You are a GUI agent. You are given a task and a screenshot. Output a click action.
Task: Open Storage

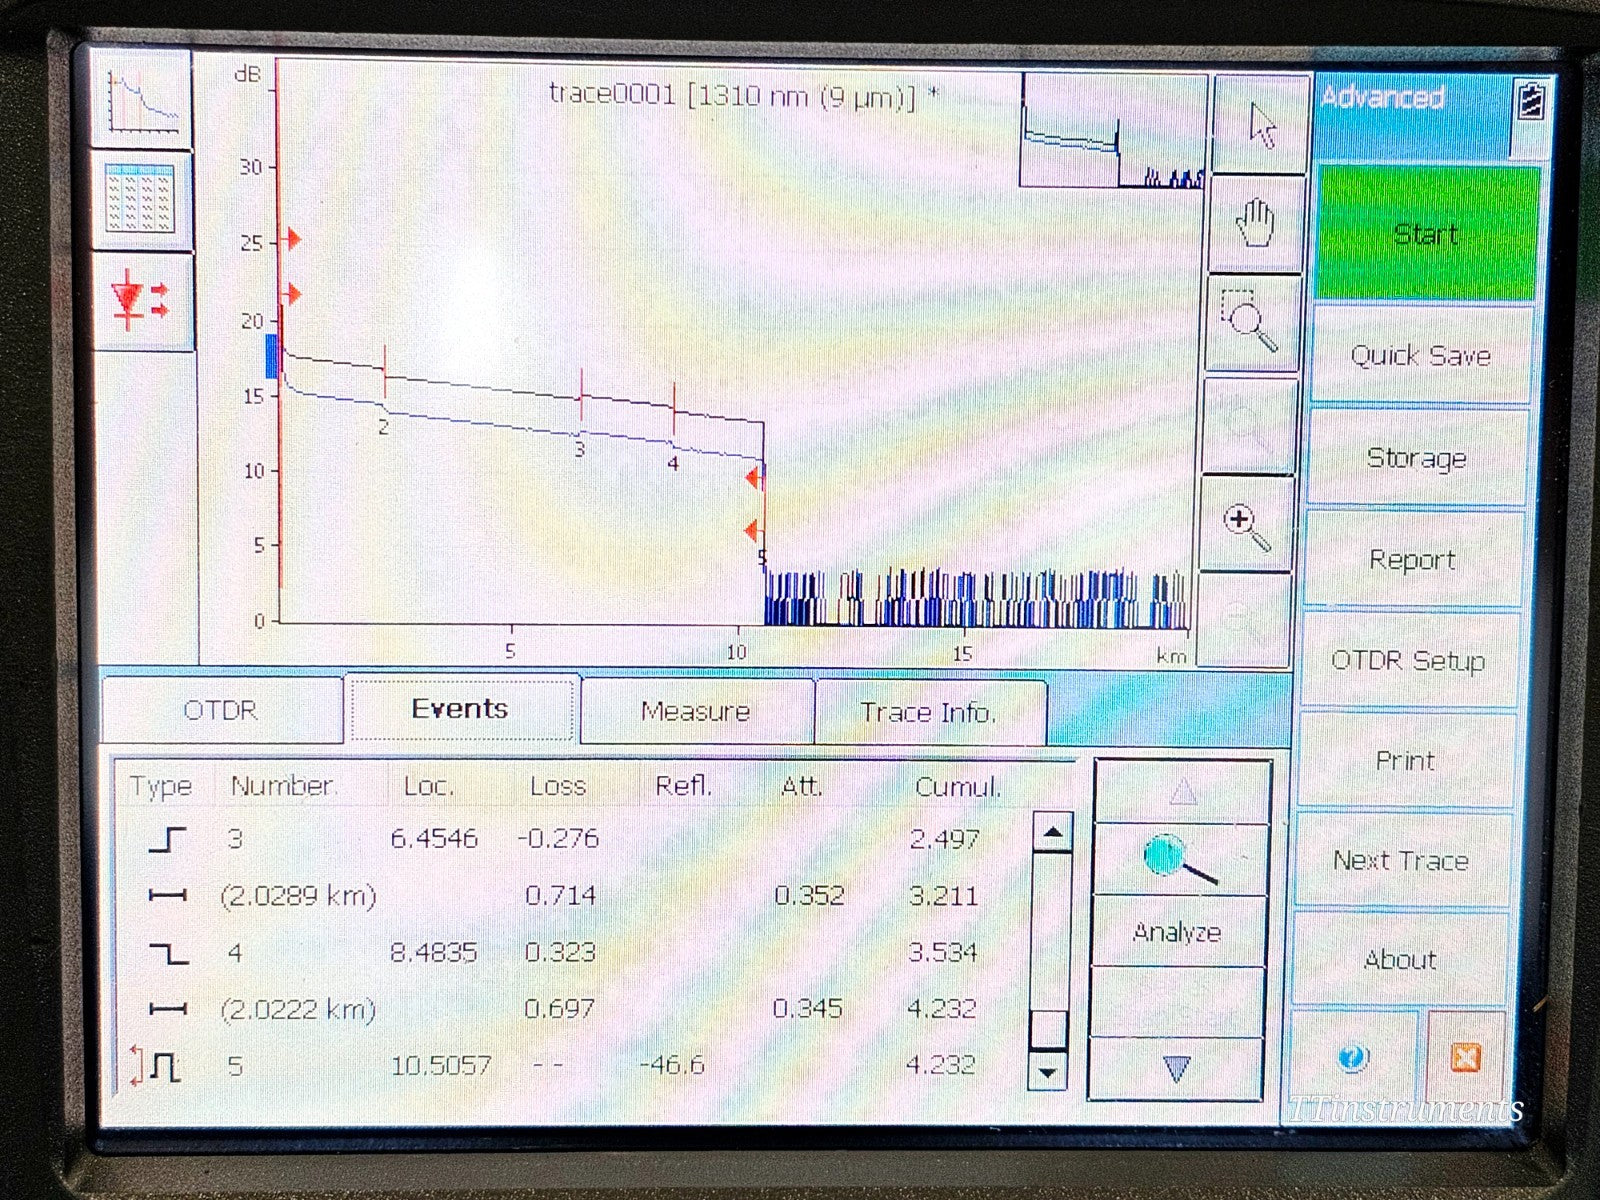[1416, 458]
